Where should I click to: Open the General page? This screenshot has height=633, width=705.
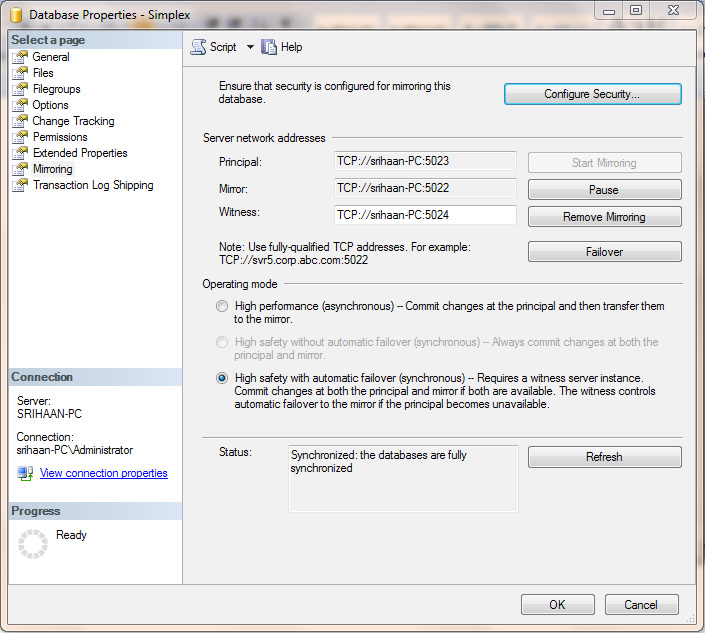pos(51,57)
